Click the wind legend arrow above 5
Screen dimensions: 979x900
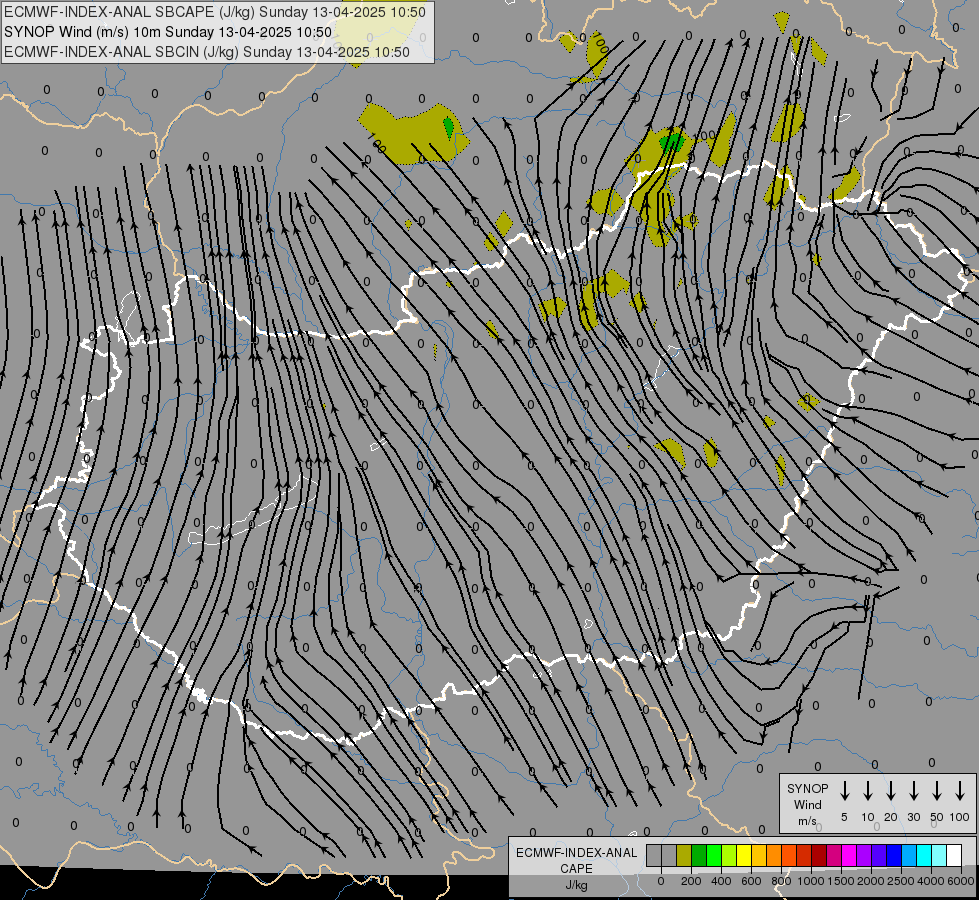point(844,790)
